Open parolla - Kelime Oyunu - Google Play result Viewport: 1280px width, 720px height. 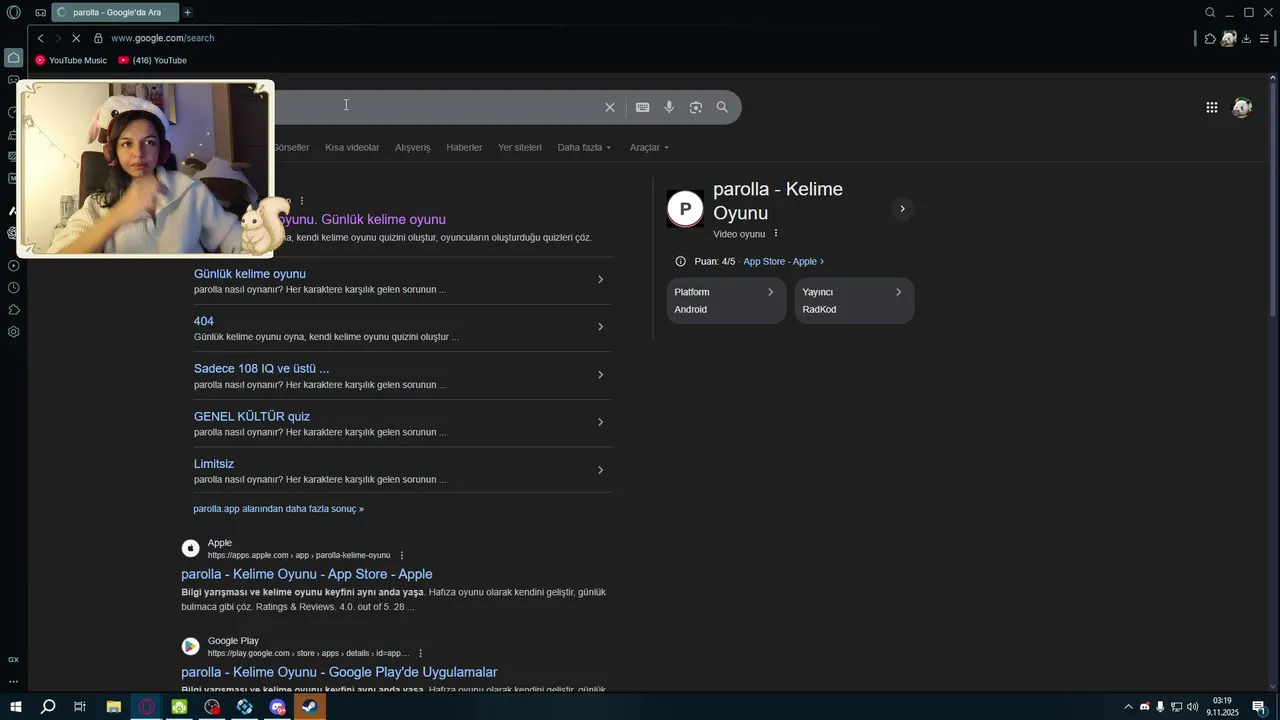coord(339,672)
